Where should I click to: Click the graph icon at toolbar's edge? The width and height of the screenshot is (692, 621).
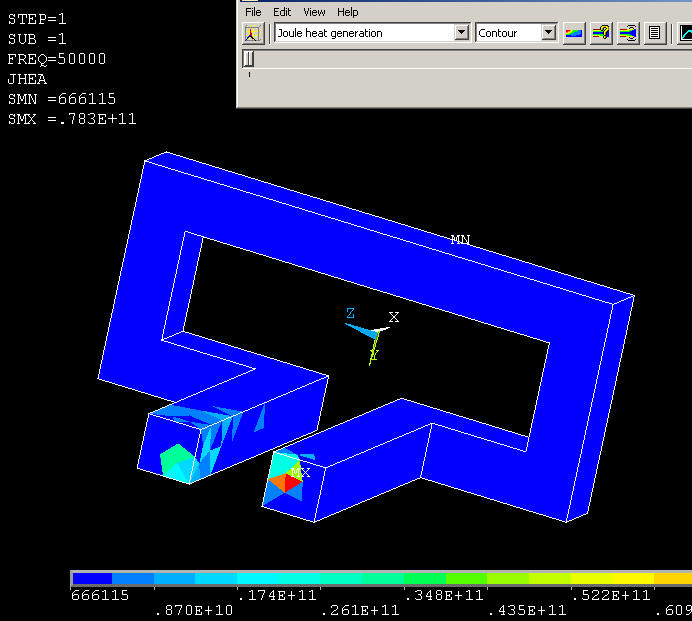pos(684,33)
